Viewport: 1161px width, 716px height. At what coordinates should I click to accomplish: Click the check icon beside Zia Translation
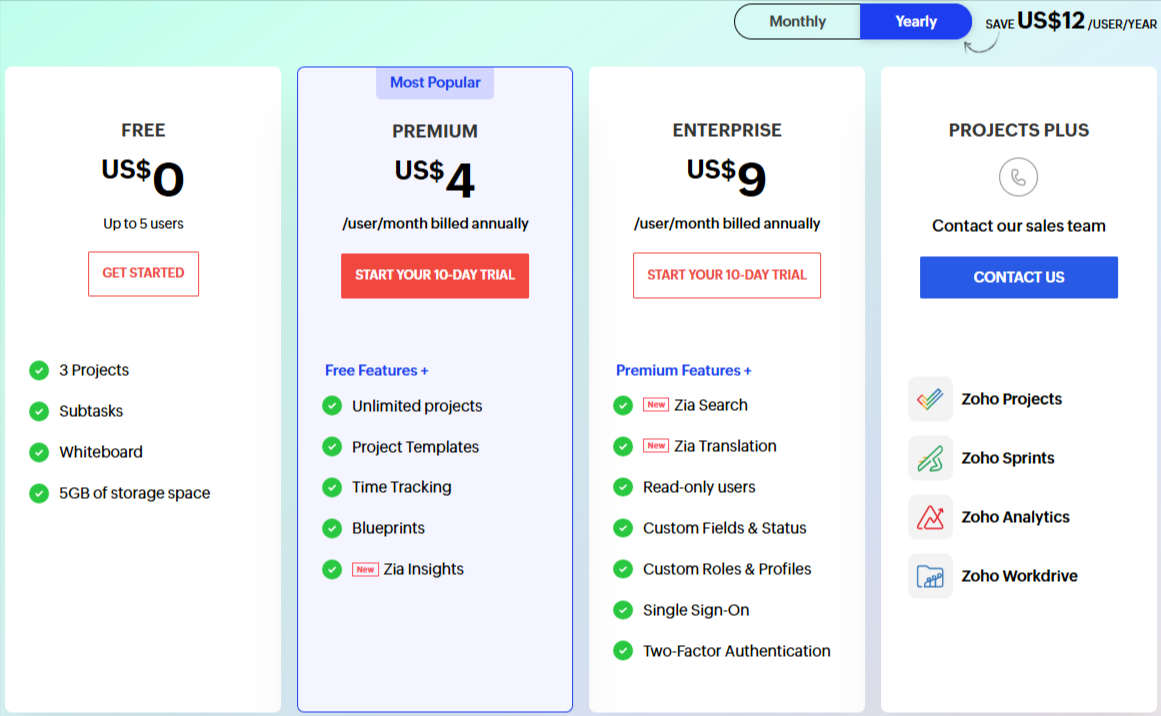623,446
